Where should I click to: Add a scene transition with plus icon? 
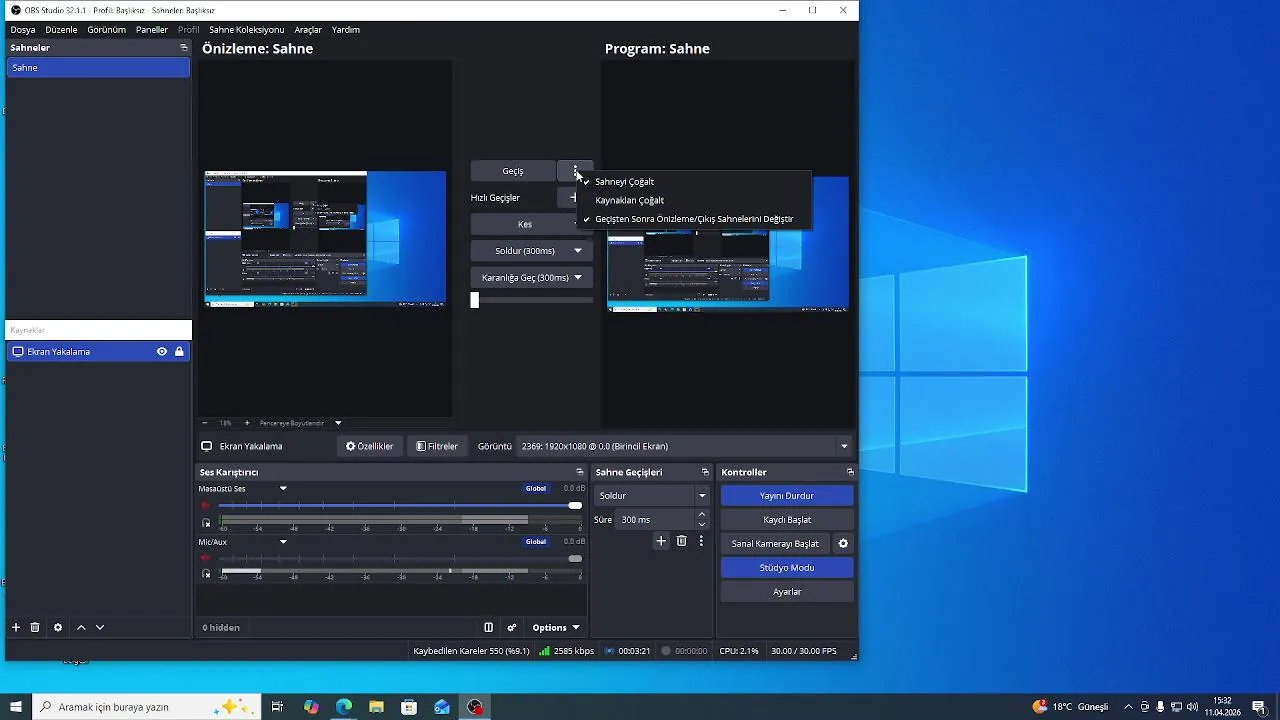pyautogui.click(x=661, y=541)
